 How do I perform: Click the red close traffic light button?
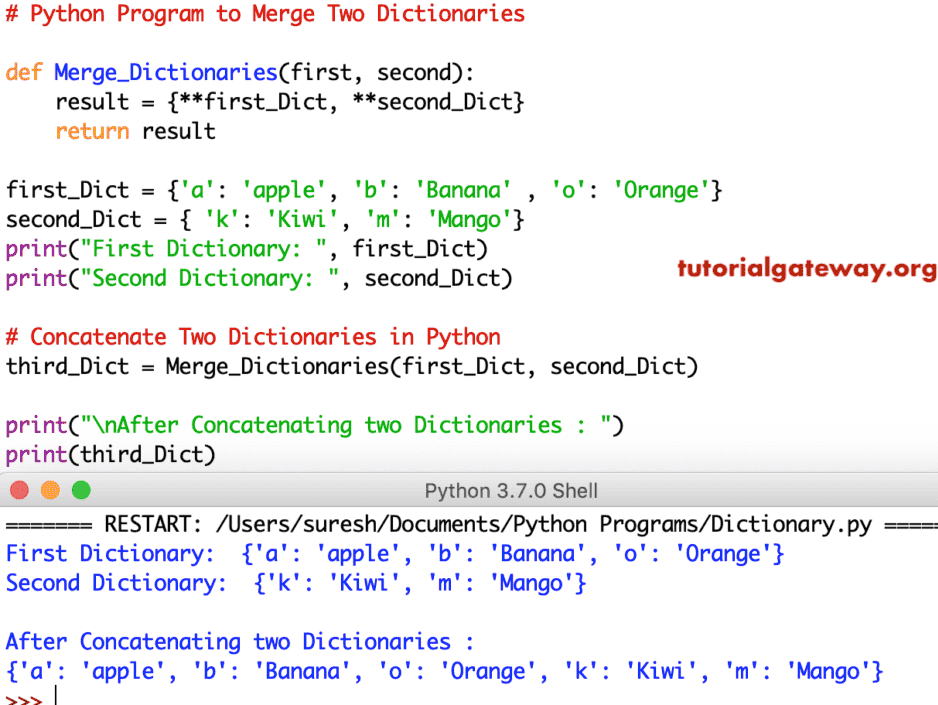pos(18,490)
